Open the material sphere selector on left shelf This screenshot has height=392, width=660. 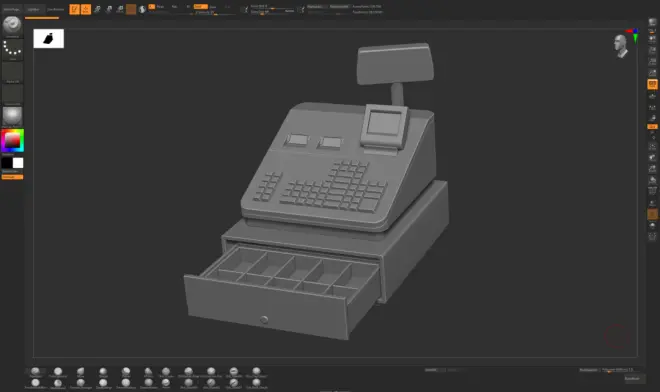tap(12, 117)
